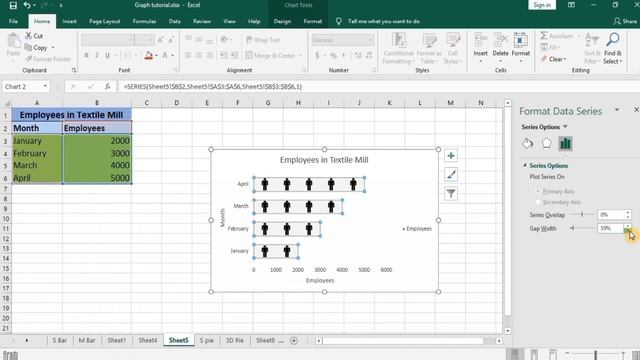
Task: Close the Format Data Series pane
Action: (x=636, y=110)
